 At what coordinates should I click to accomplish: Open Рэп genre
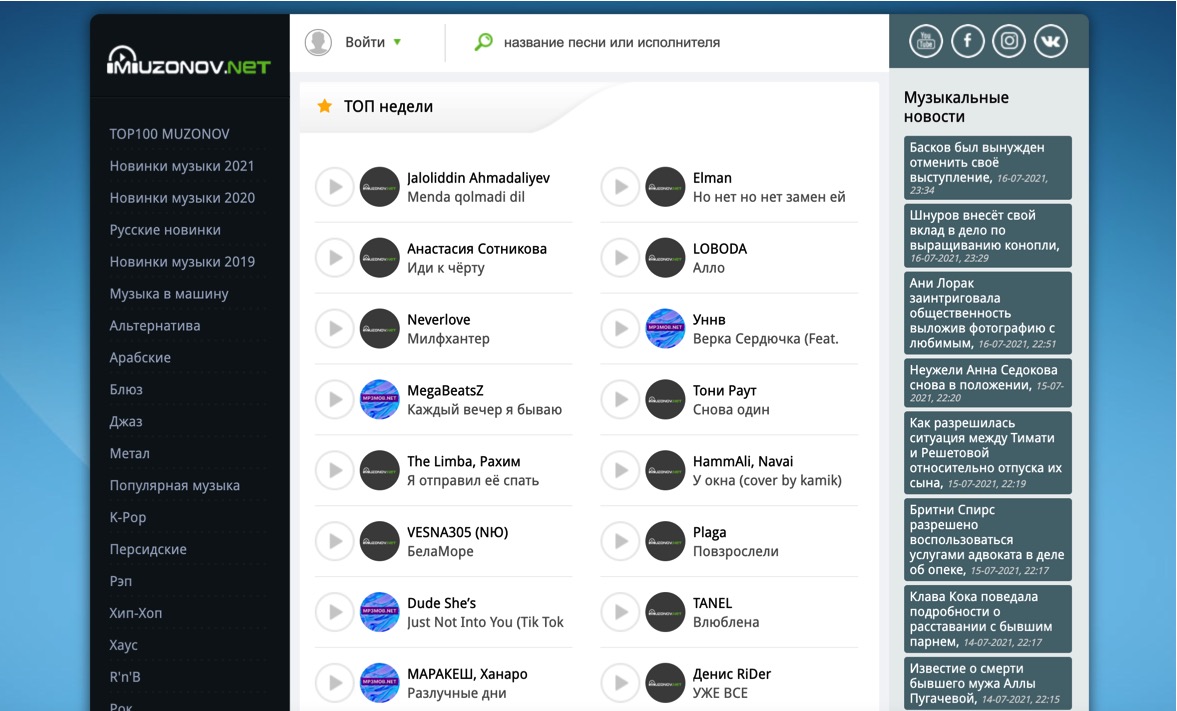tap(121, 581)
